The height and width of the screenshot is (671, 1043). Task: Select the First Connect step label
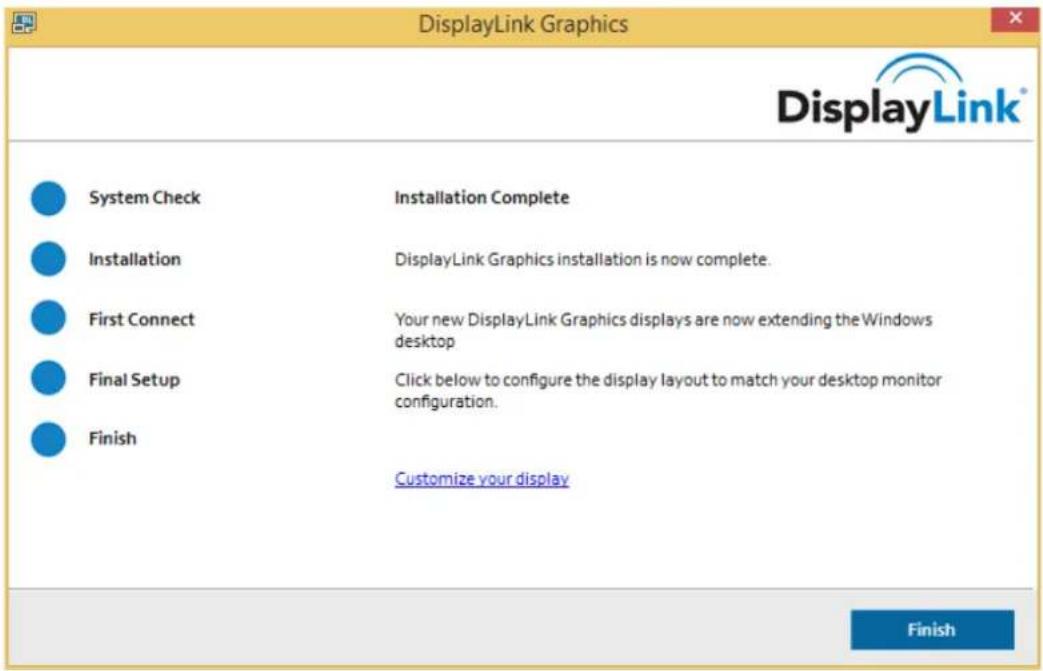142,319
